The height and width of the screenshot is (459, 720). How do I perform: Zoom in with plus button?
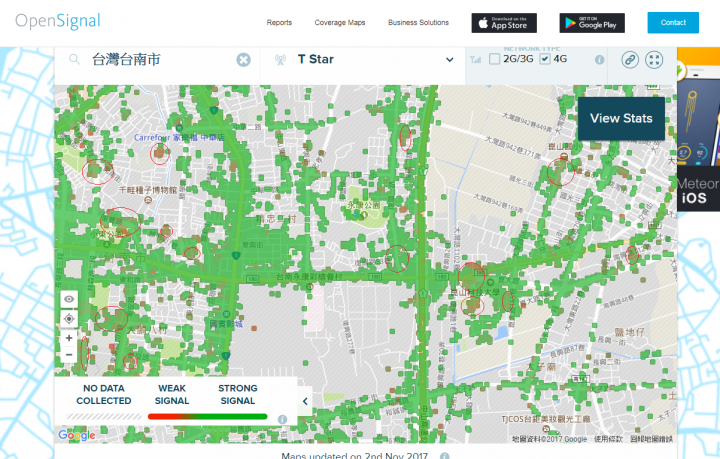pos(69,338)
